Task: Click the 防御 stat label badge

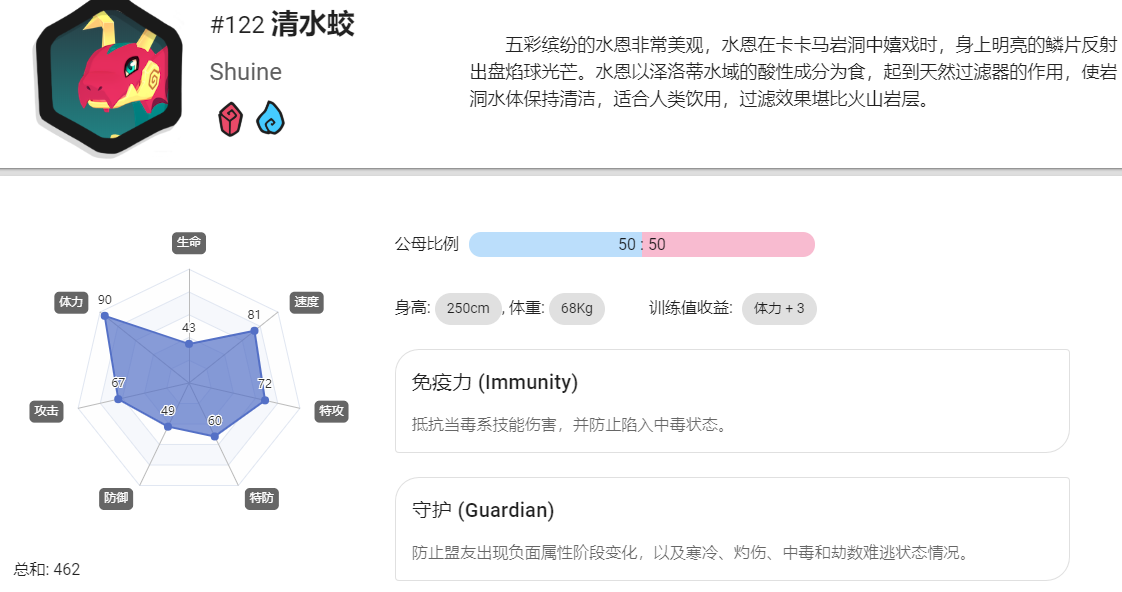Action: pos(116,498)
